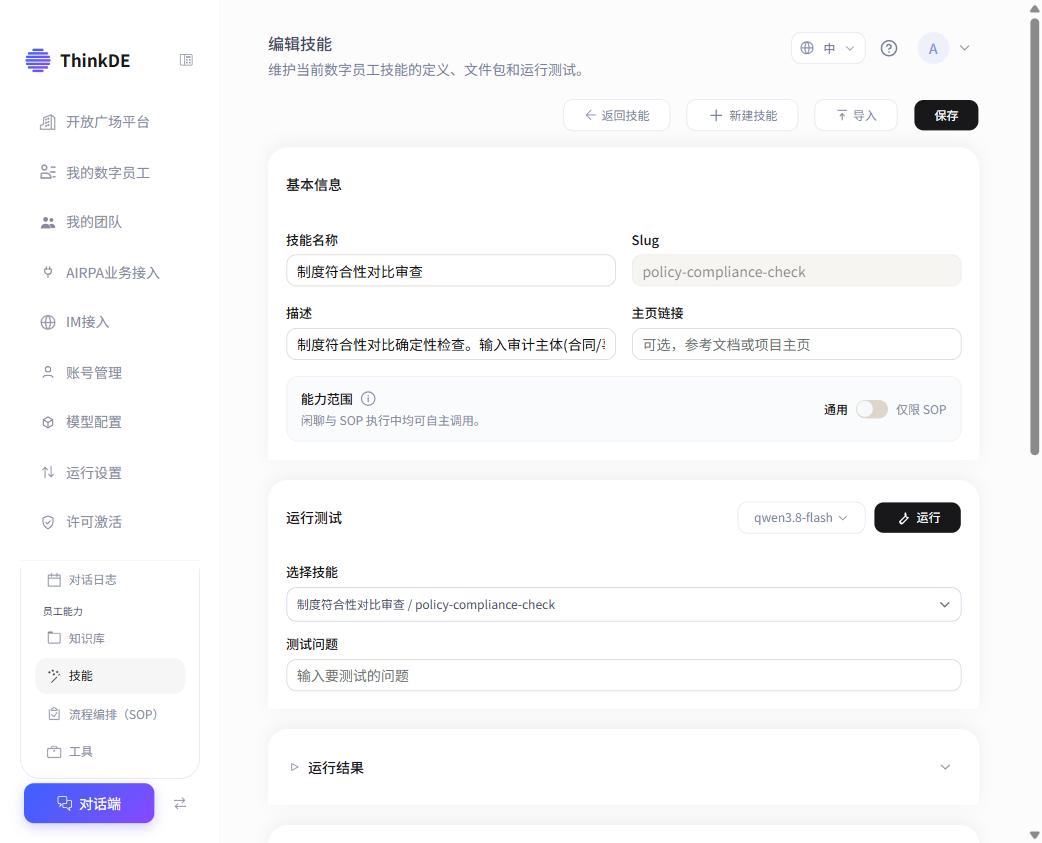Click the 流程编排 clipboard icon
Viewport: 1042px width, 843px height.
click(x=54, y=714)
